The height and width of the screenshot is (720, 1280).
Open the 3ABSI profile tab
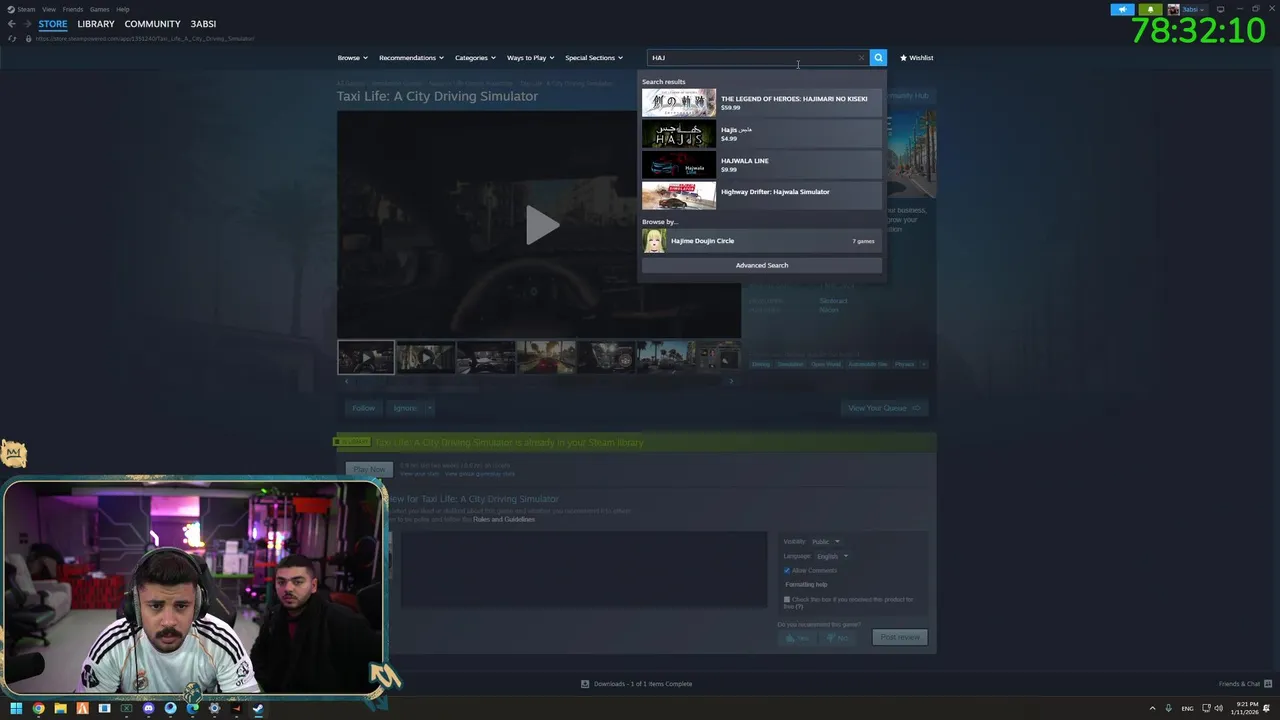(x=203, y=24)
